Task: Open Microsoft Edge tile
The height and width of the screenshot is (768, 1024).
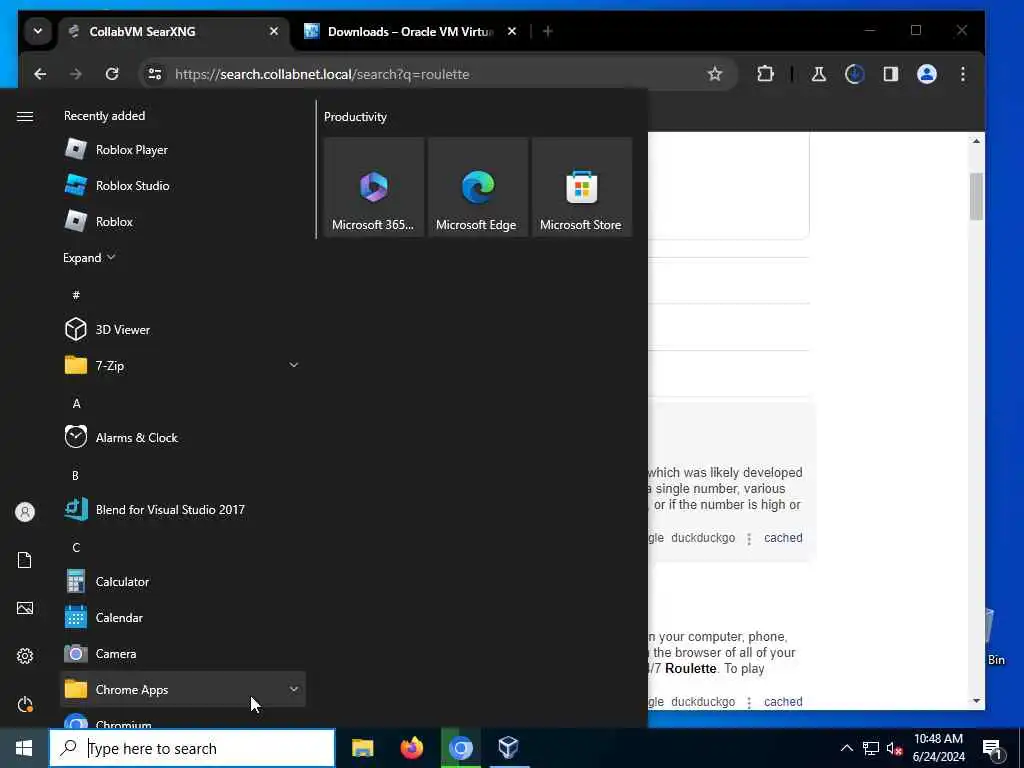Action: point(477,187)
